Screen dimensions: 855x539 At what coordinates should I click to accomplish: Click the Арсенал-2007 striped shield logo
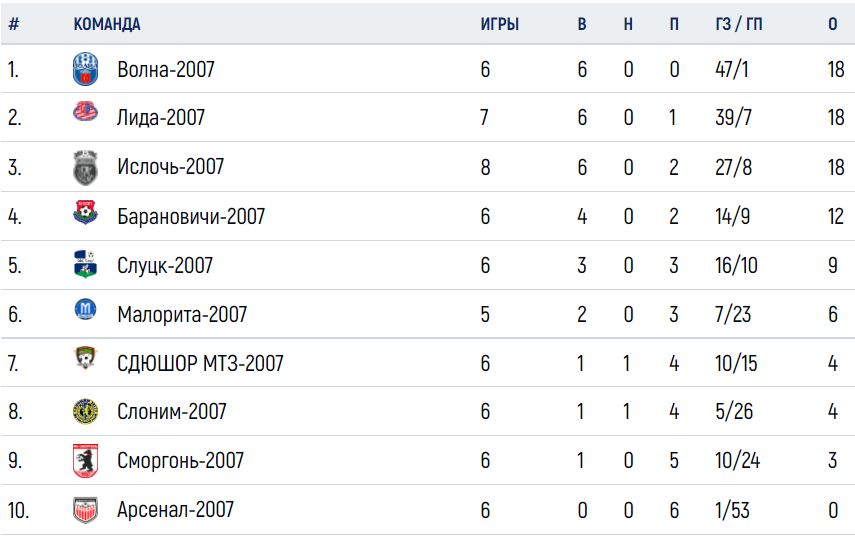tap(86, 510)
